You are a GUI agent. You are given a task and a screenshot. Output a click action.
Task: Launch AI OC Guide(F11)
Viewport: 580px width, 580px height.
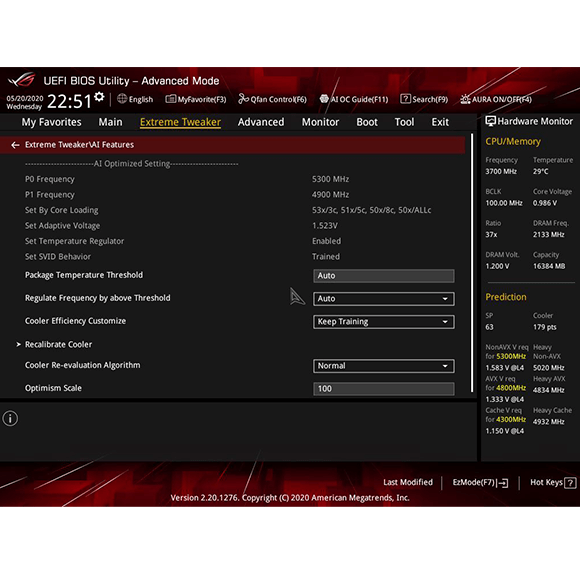pyautogui.click(x=354, y=99)
